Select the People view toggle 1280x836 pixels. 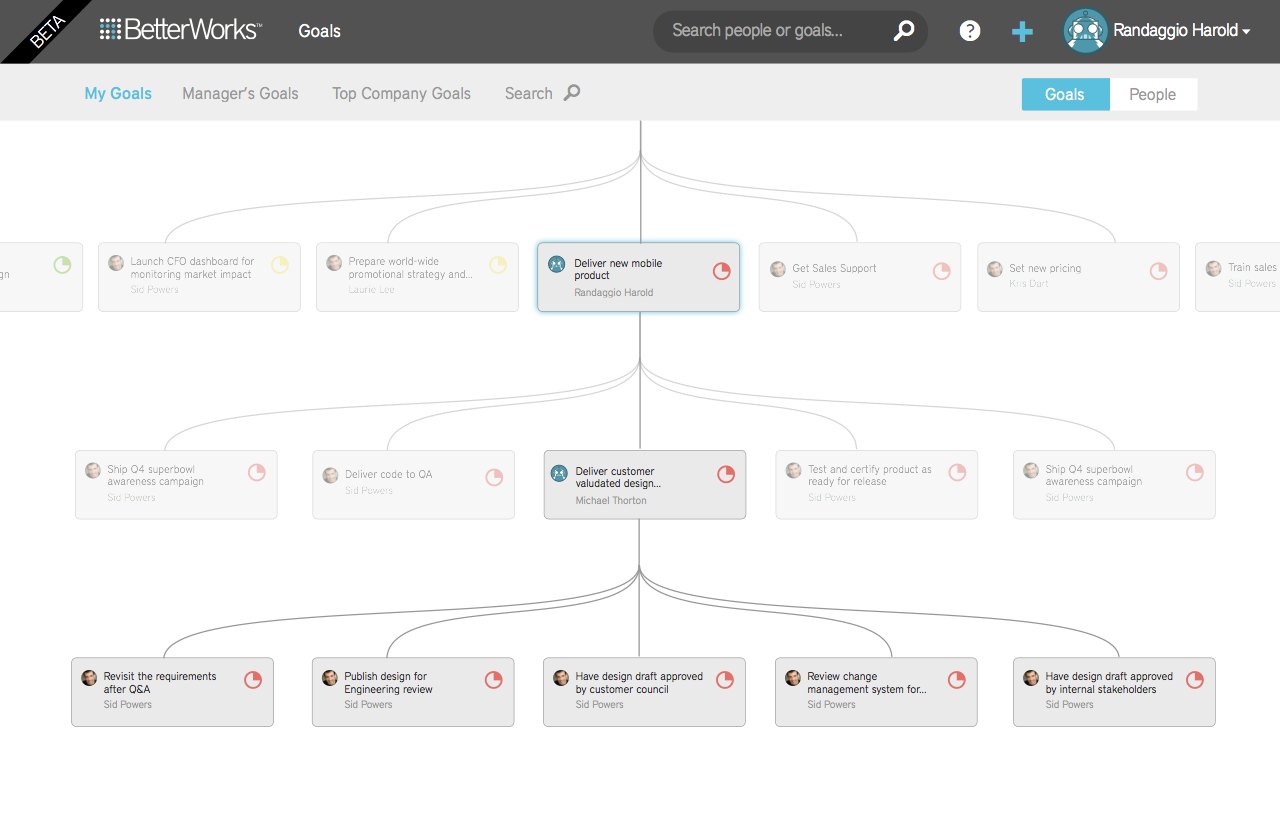pyautogui.click(x=1152, y=94)
